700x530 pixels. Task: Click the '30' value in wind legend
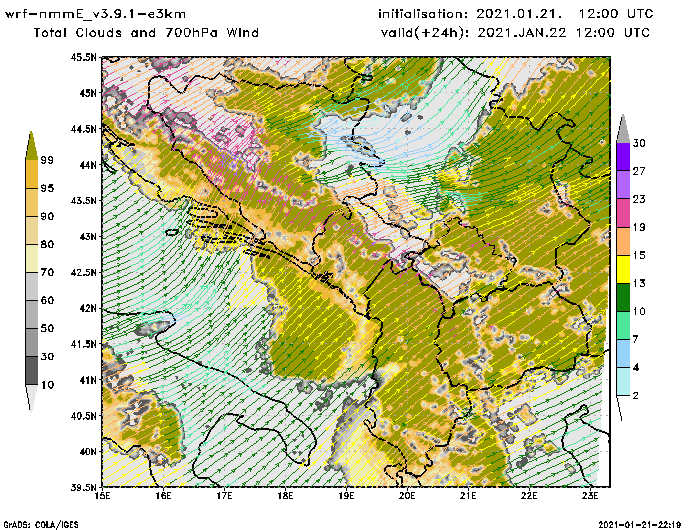tap(639, 143)
